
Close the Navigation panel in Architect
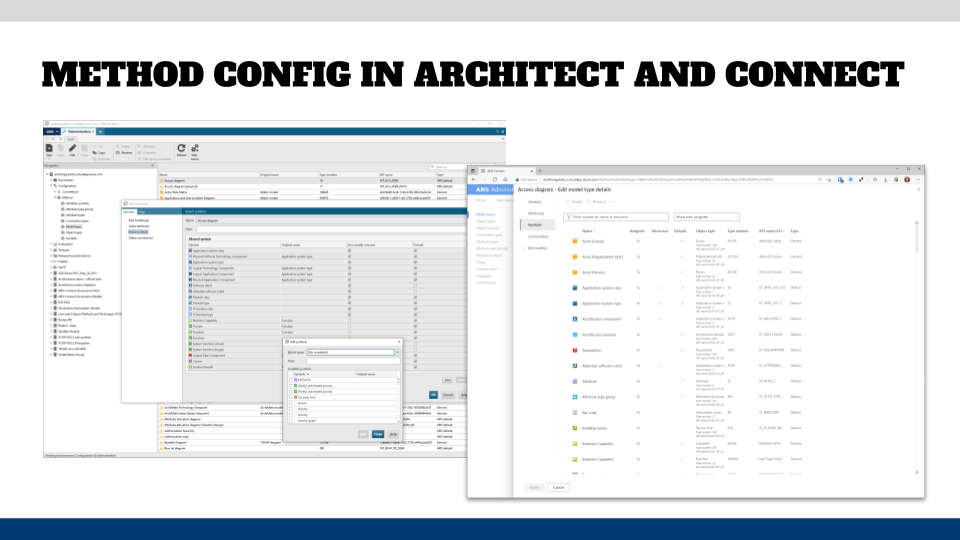[x=153, y=165]
